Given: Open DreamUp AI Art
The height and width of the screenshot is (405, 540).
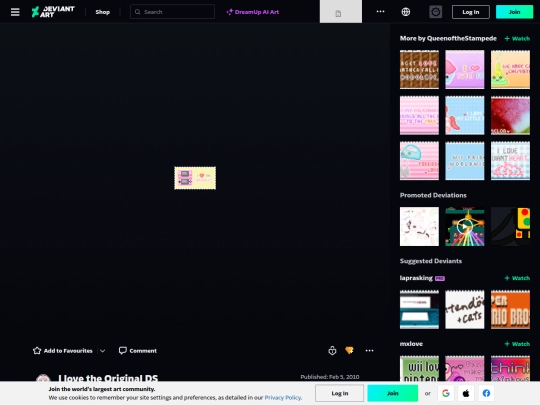Looking at the screenshot, I should (253, 12).
